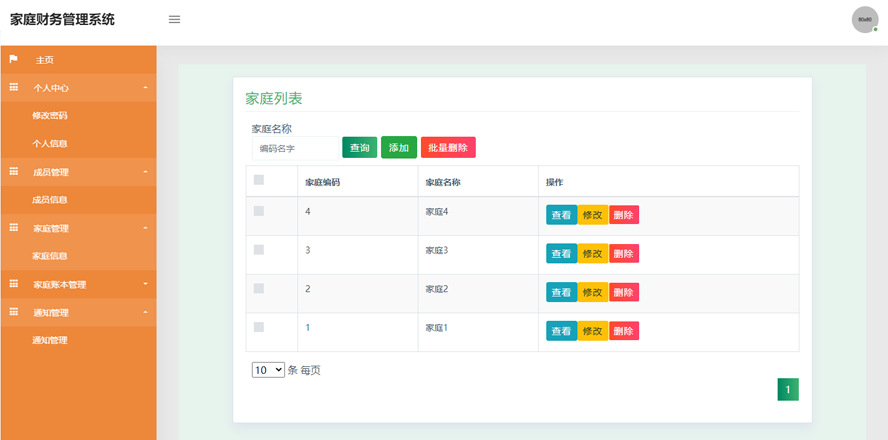Viewport: 888px width, 440px height.
Task: Collapse the 家庭管理 section arrow
Action: click(x=146, y=228)
